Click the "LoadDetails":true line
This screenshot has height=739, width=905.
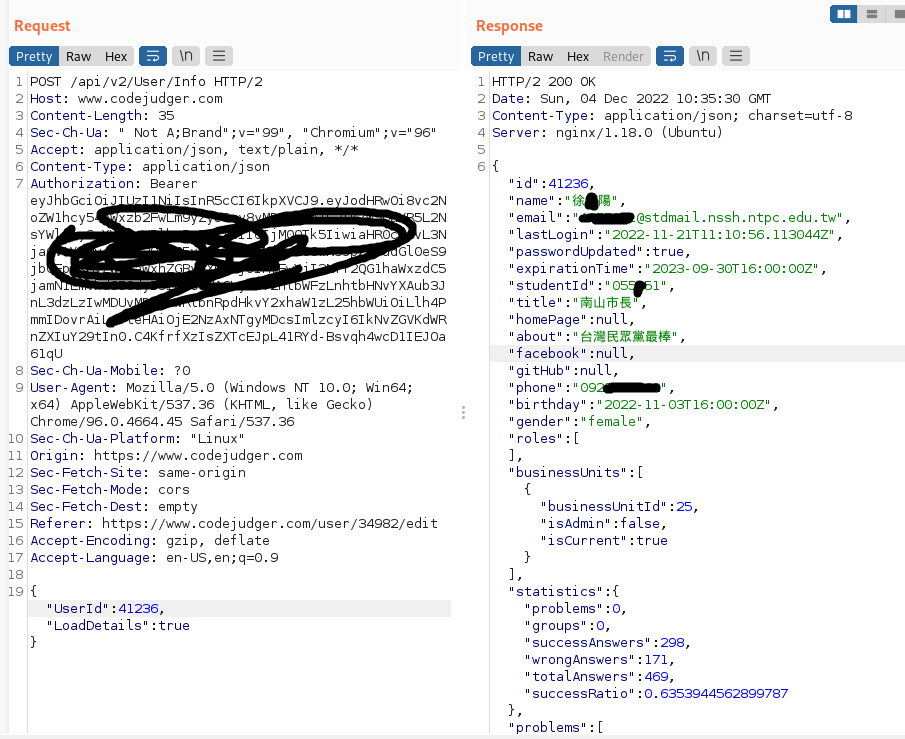click(118, 625)
